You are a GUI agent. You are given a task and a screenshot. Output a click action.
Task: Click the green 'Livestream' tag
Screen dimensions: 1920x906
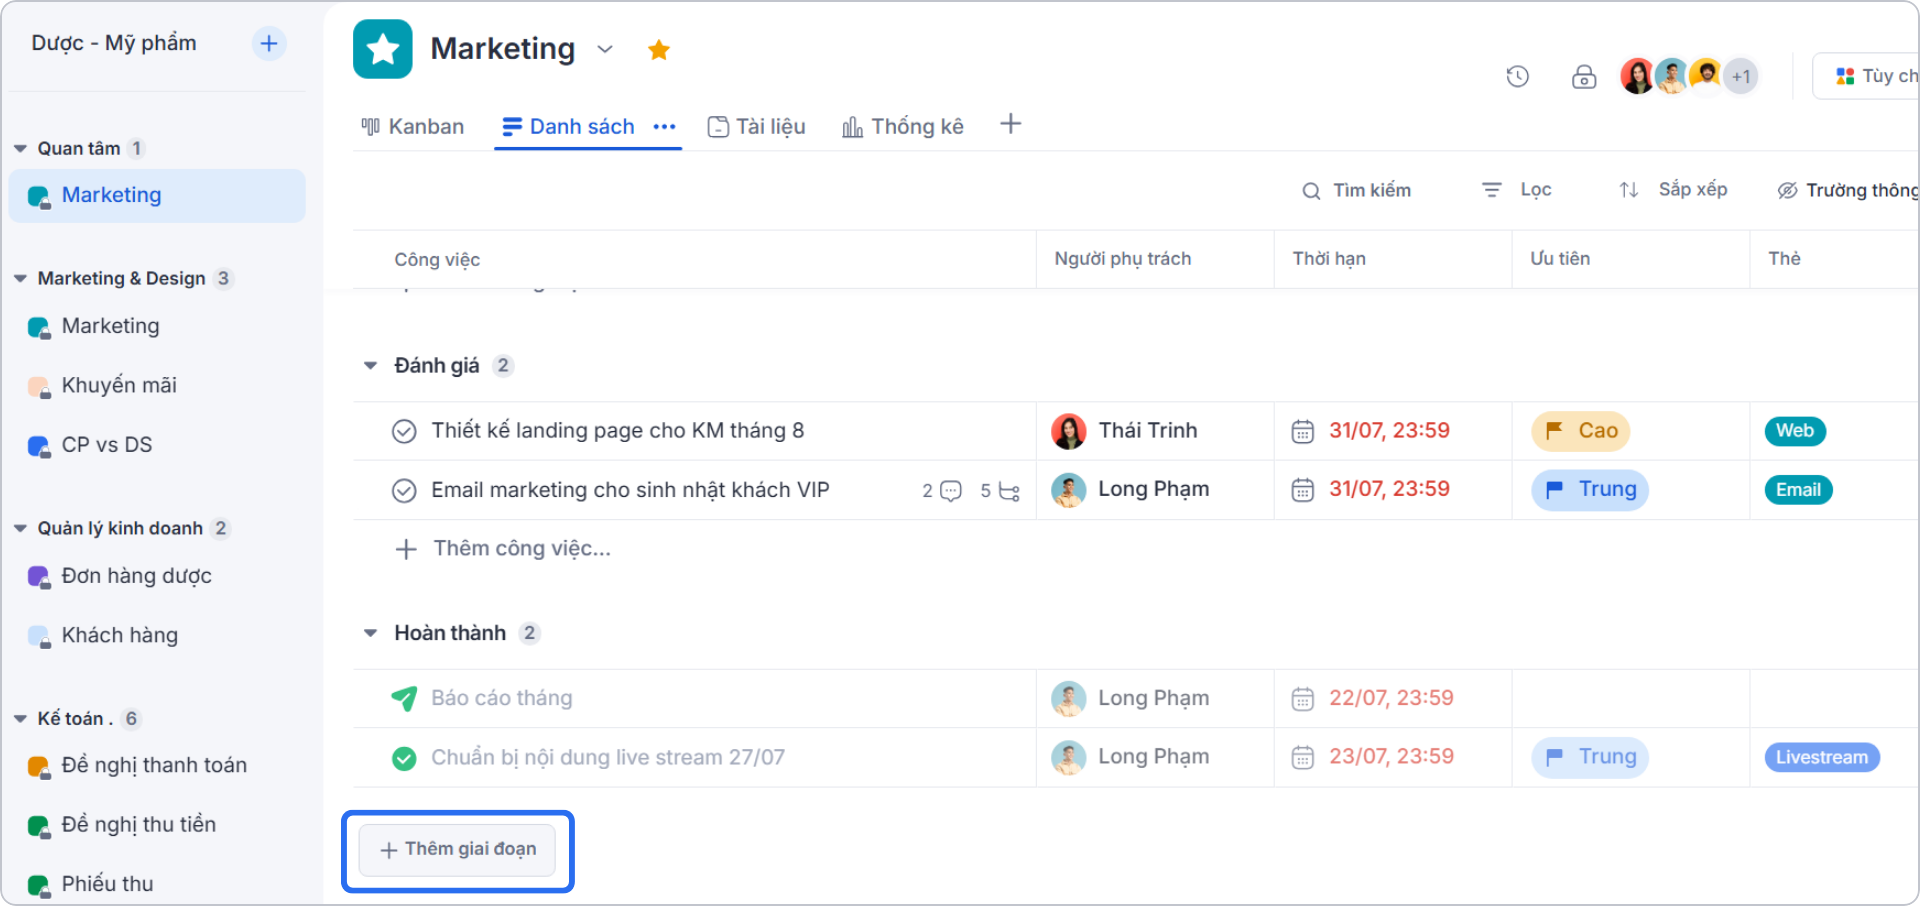[x=1821, y=757]
